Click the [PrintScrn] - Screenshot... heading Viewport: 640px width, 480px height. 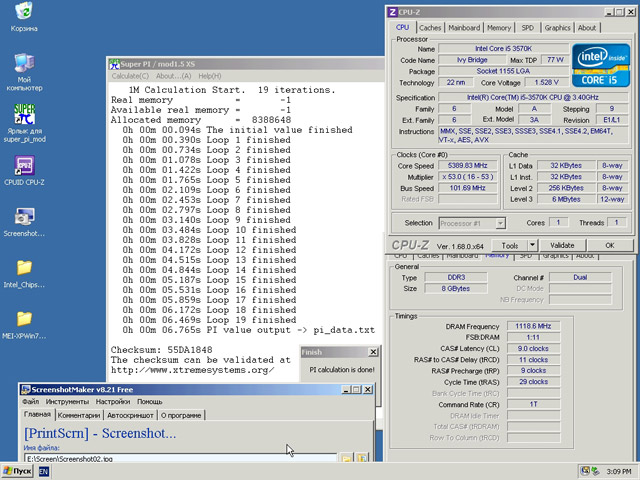pyautogui.click(x=100, y=433)
